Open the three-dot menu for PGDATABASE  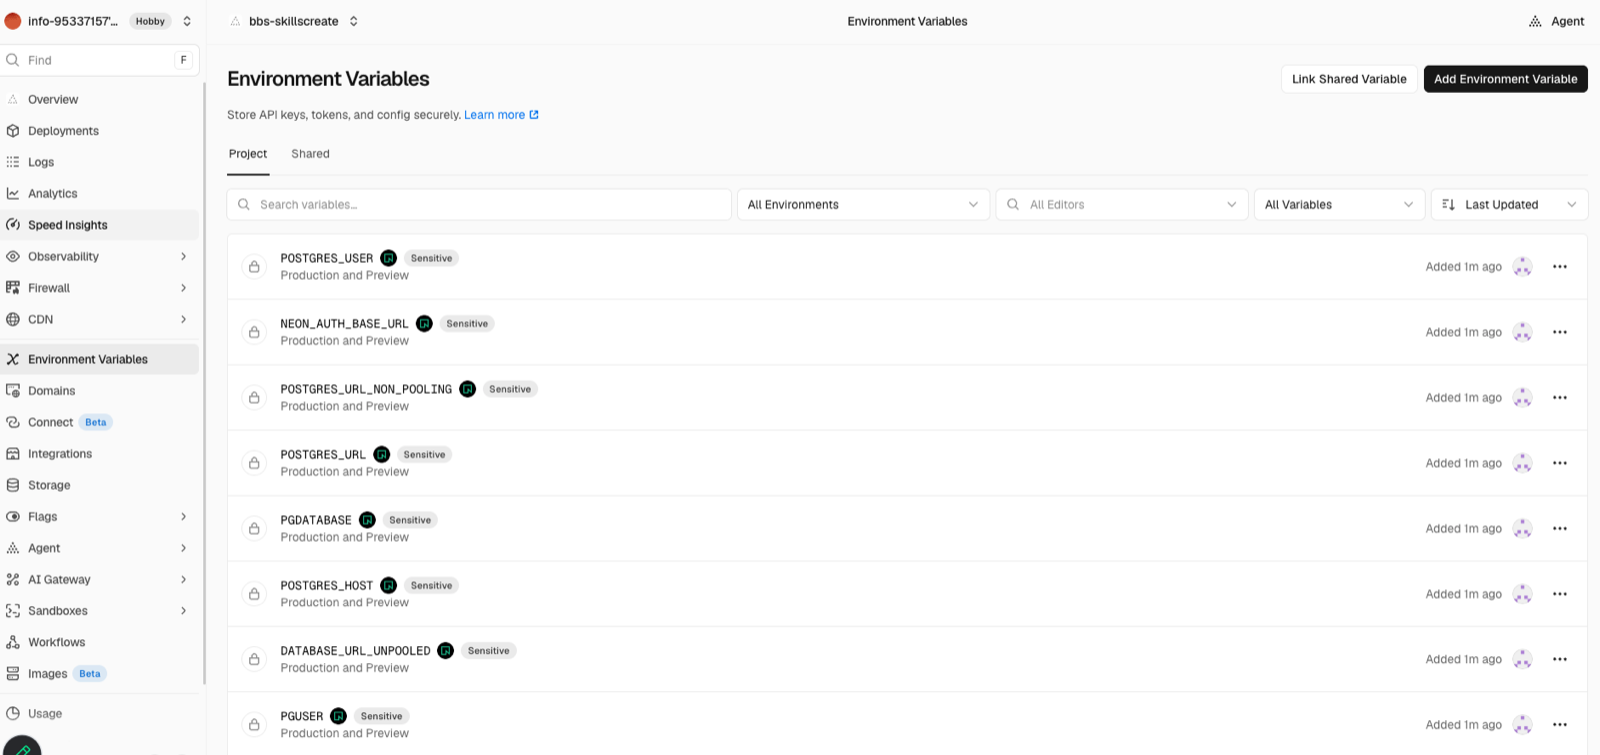1559,529
